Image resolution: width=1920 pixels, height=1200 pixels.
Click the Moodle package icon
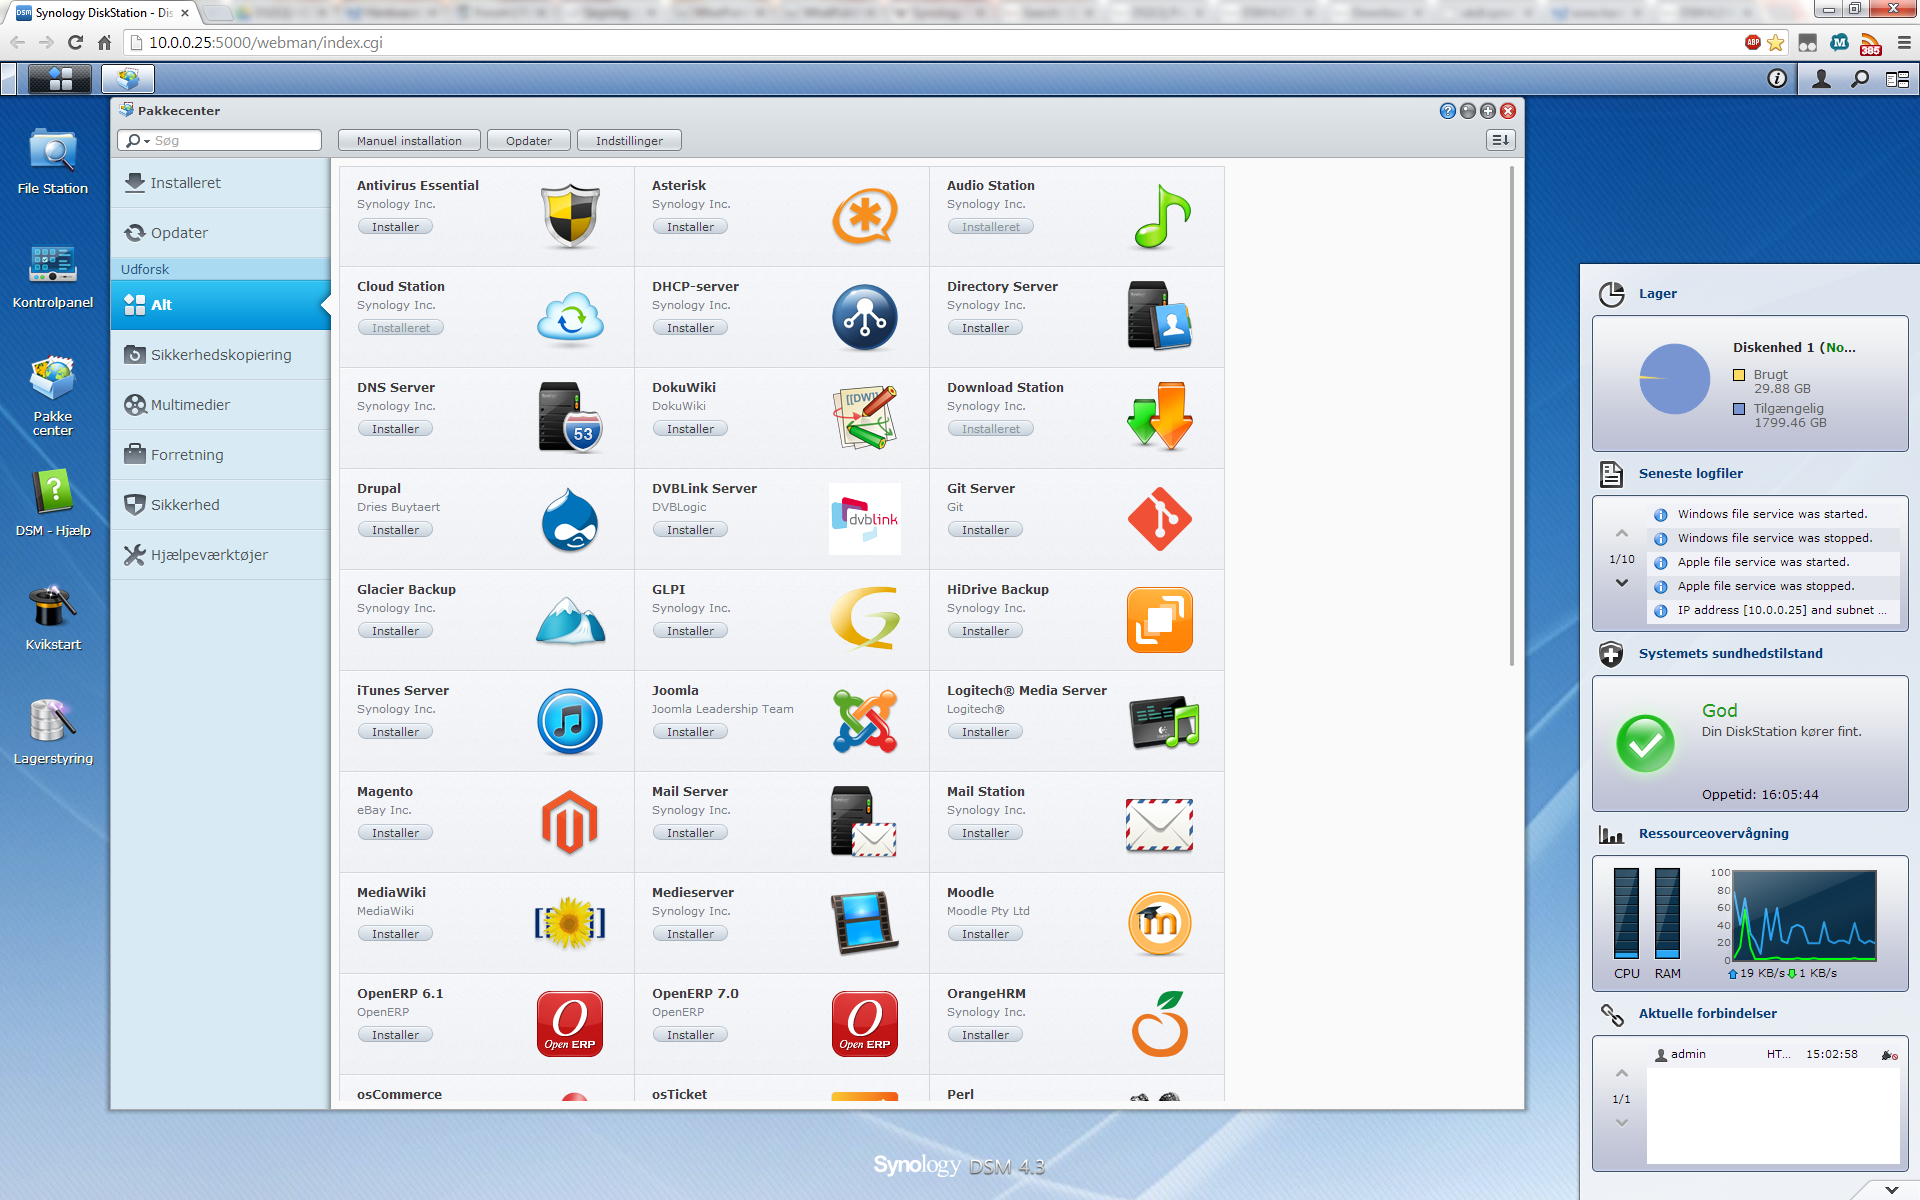click(1160, 923)
